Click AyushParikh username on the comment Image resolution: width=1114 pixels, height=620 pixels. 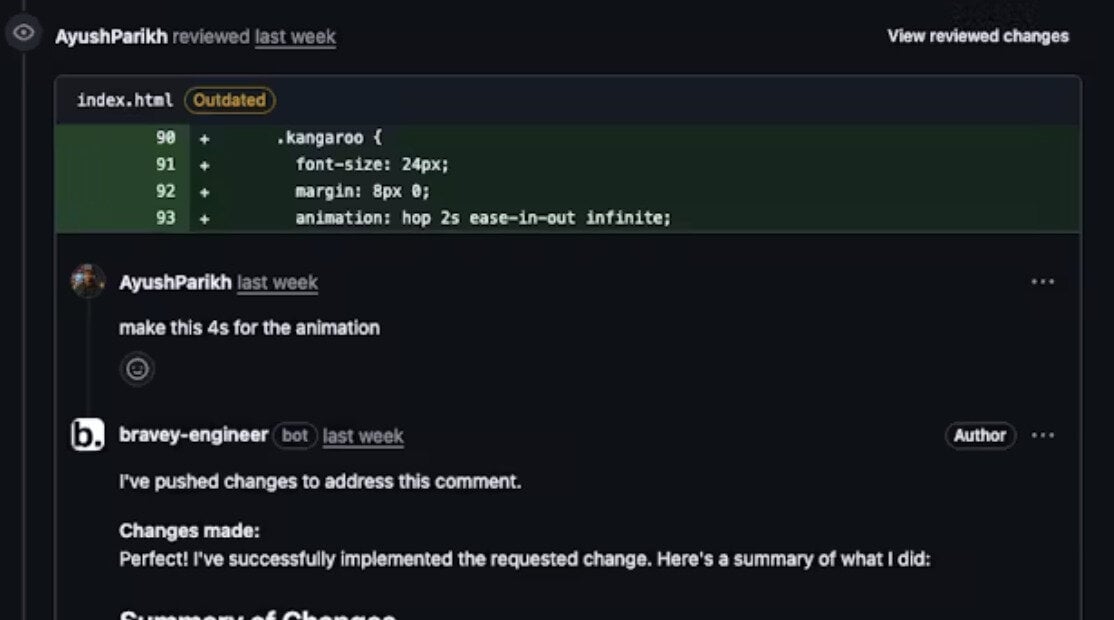point(175,282)
